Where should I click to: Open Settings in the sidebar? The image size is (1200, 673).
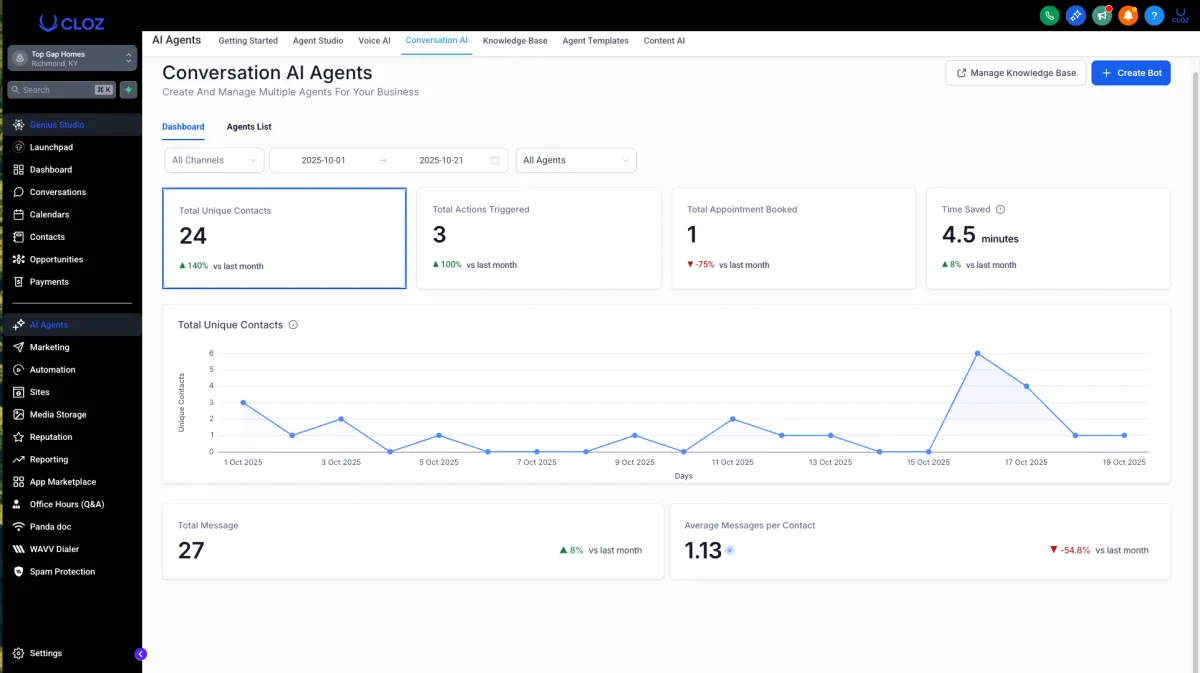(46, 653)
